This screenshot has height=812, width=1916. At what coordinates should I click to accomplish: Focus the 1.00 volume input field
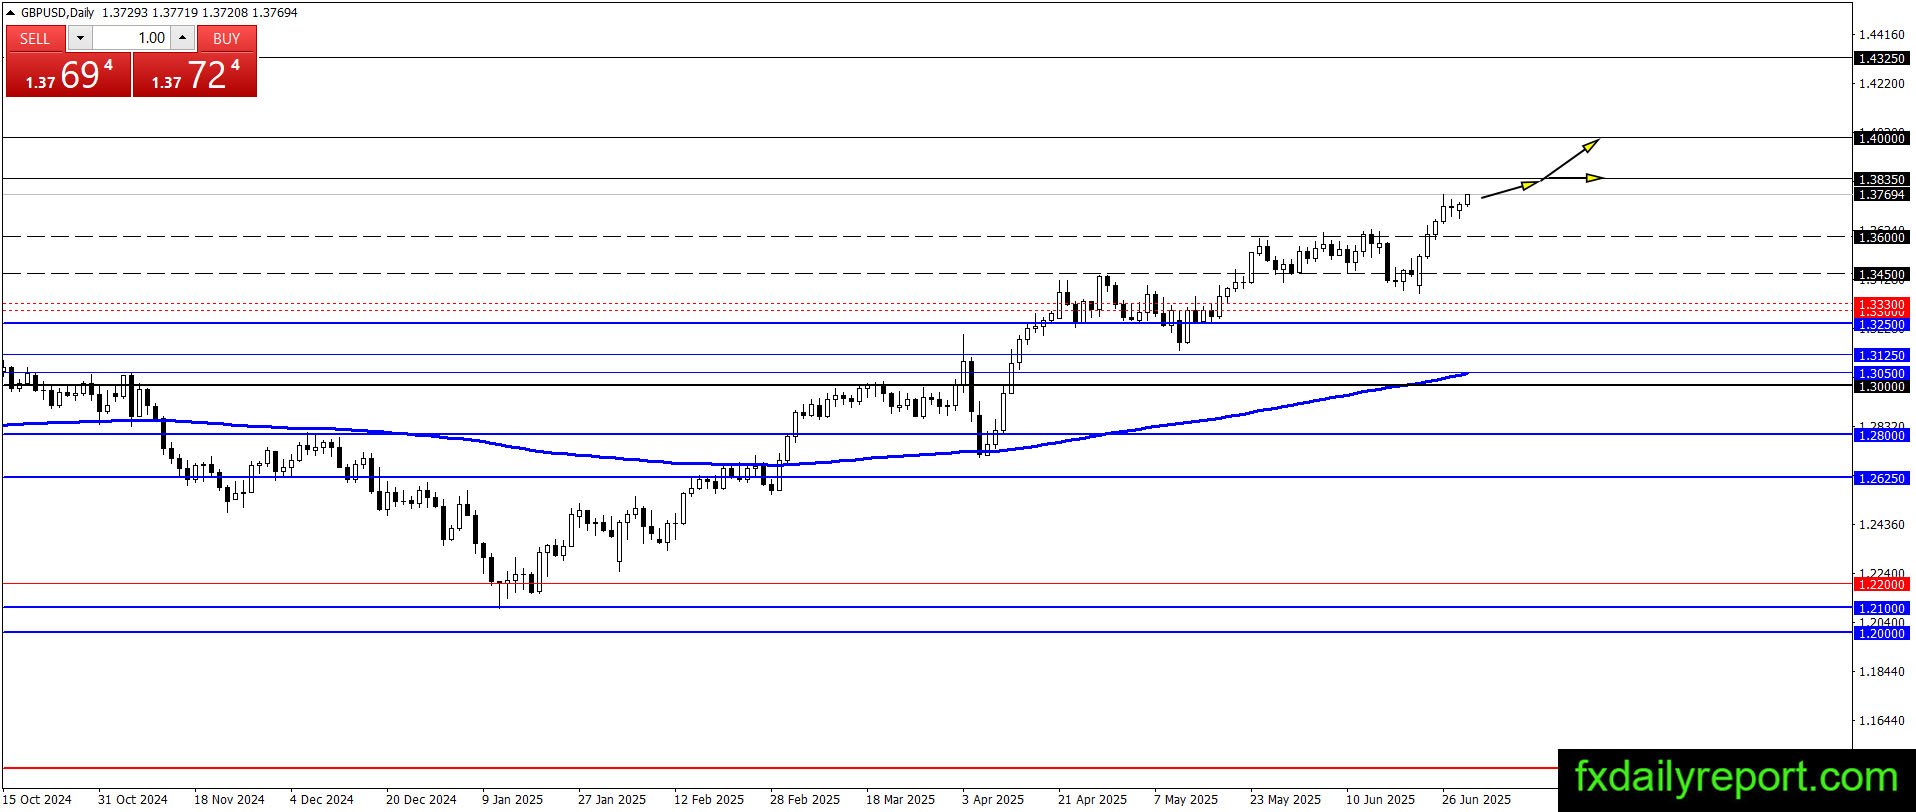point(131,38)
